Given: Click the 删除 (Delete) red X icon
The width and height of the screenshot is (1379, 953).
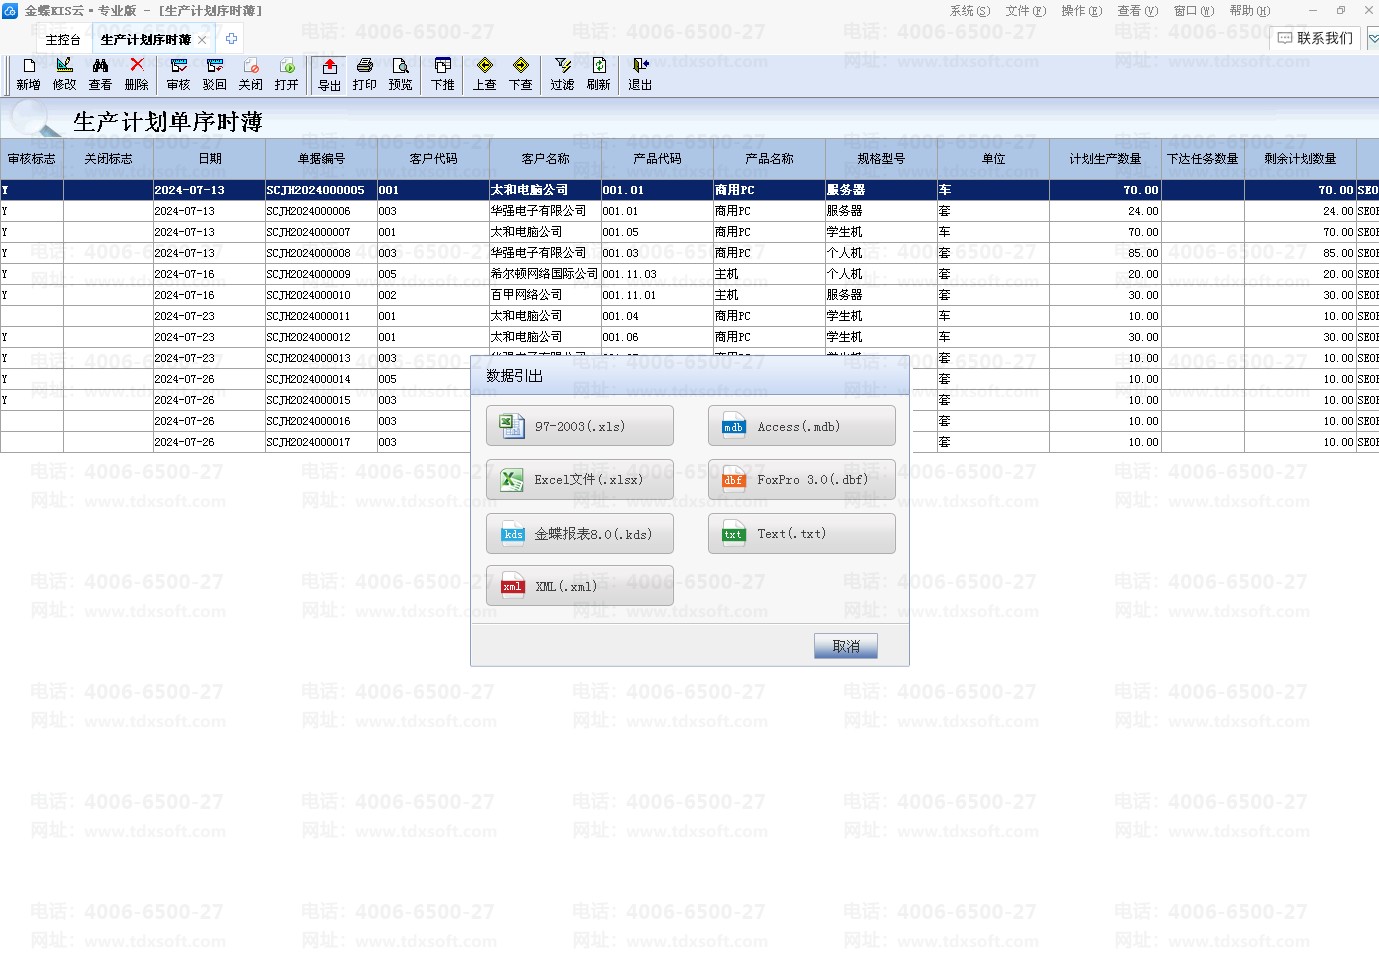Looking at the screenshot, I should [137, 75].
